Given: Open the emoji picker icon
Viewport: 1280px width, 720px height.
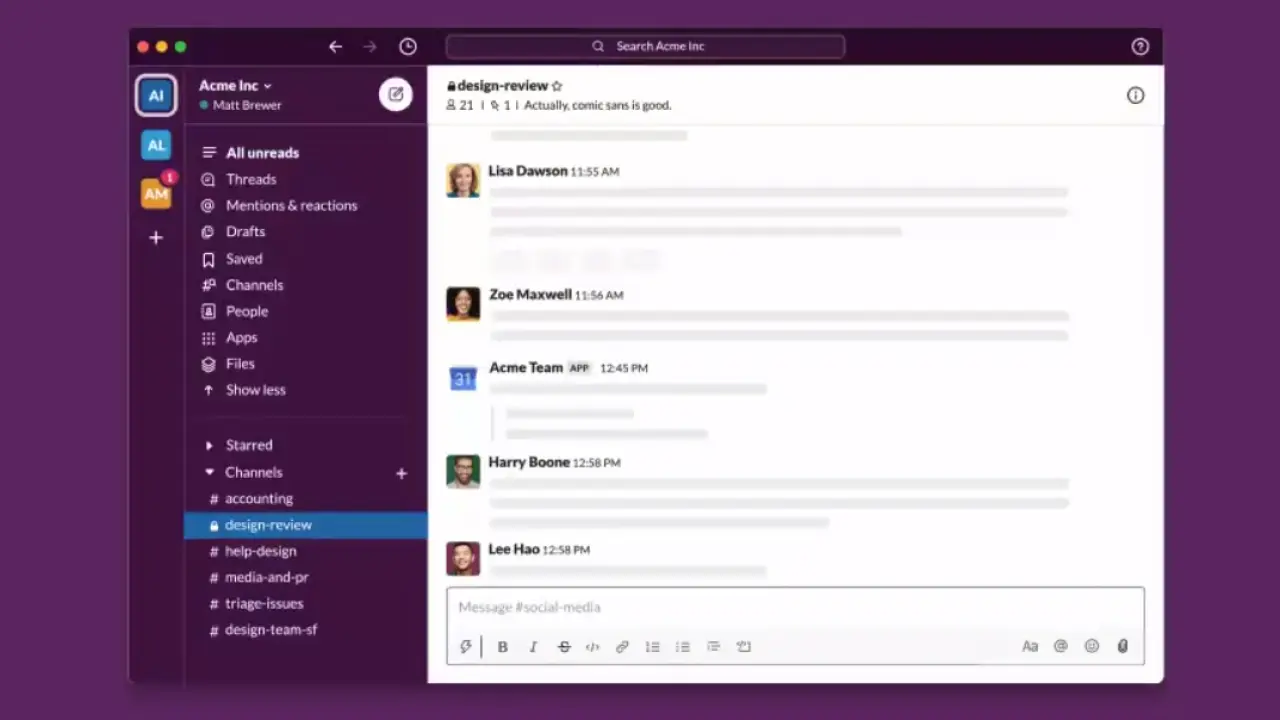Looking at the screenshot, I should point(1092,647).
